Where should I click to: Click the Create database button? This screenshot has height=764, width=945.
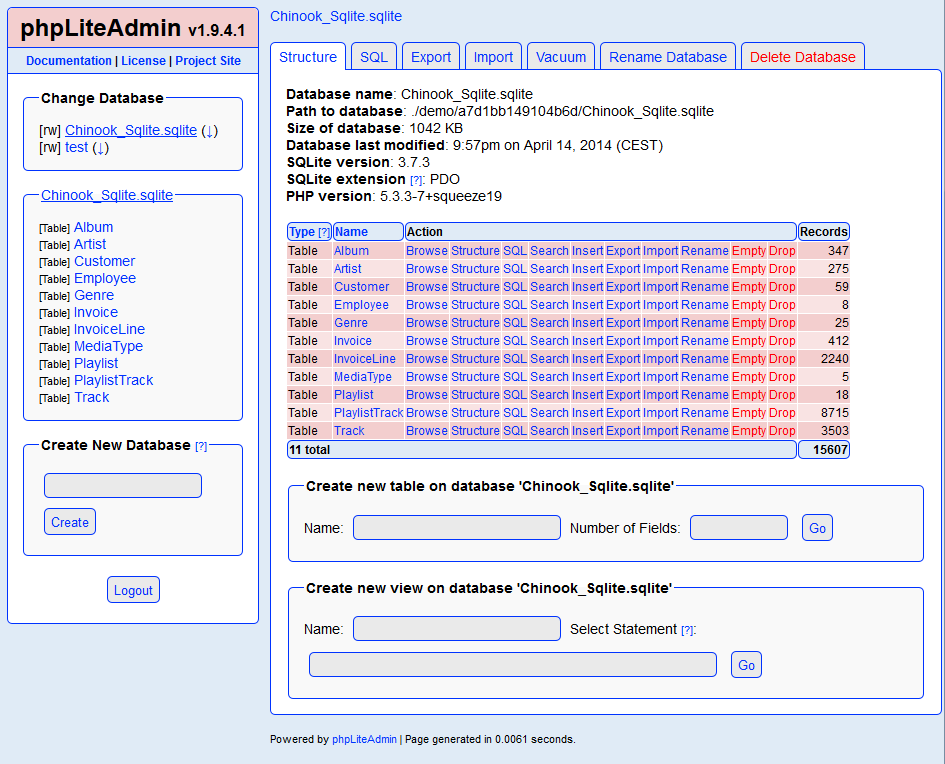(x=70, y=522)
